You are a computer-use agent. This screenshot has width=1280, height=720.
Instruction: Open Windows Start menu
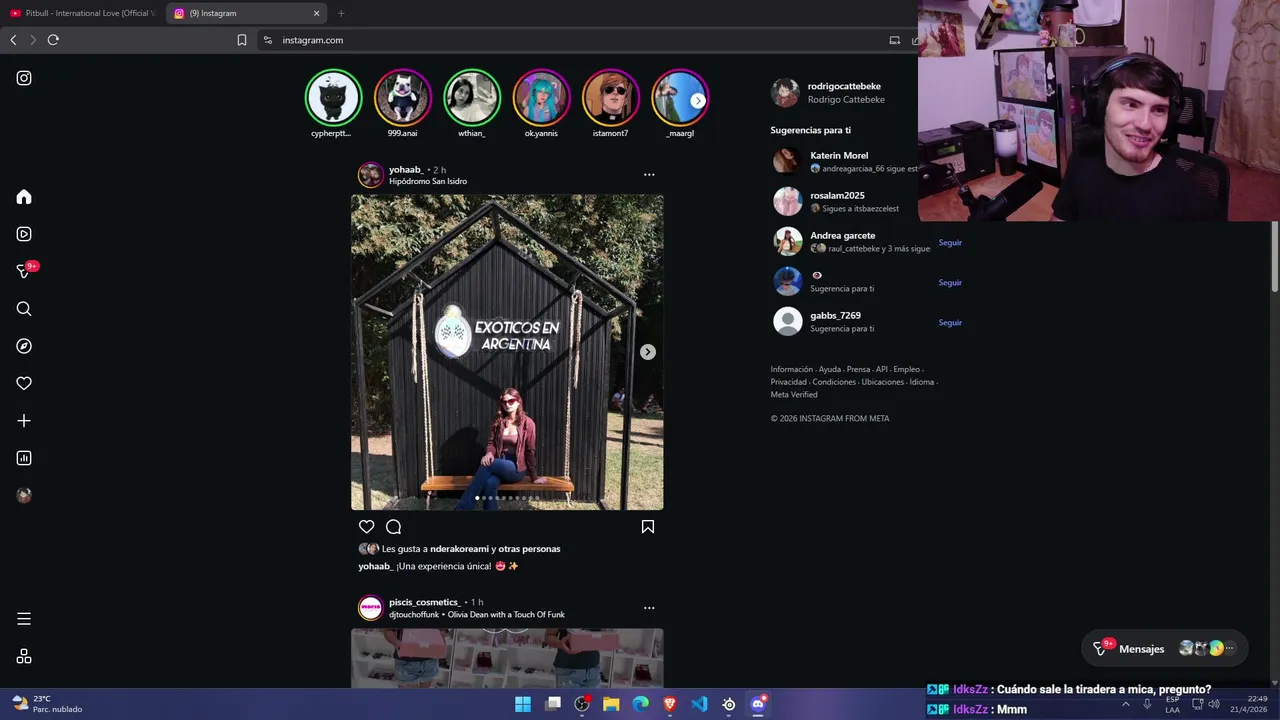click(x=523, y=704)
